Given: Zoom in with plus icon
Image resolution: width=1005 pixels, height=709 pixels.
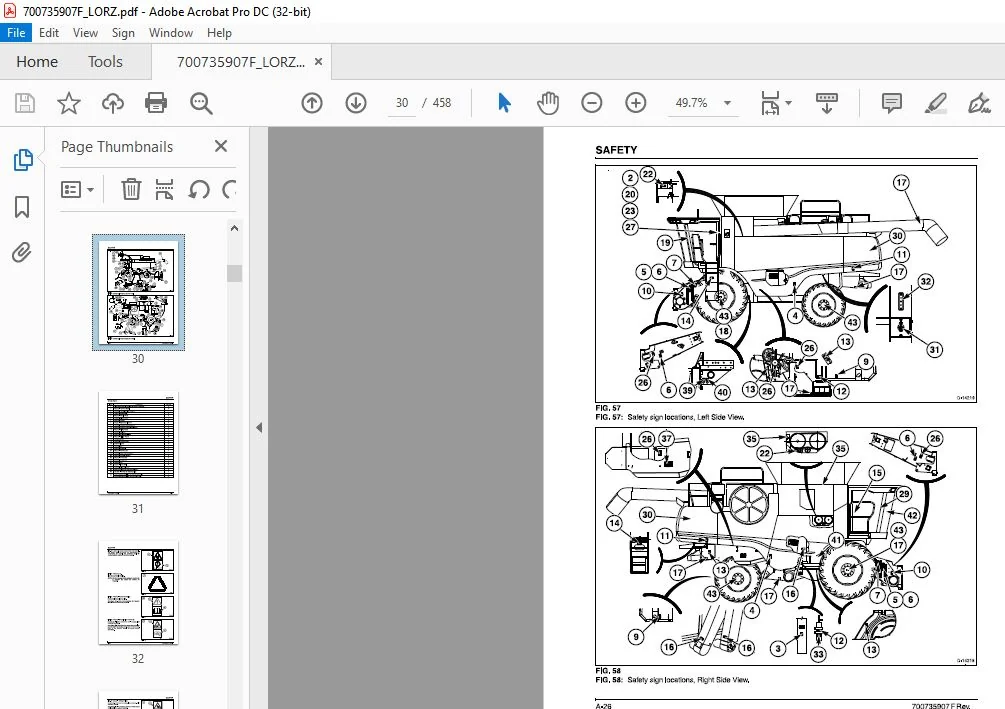Looking at the screenshot, I should point(636,103).
